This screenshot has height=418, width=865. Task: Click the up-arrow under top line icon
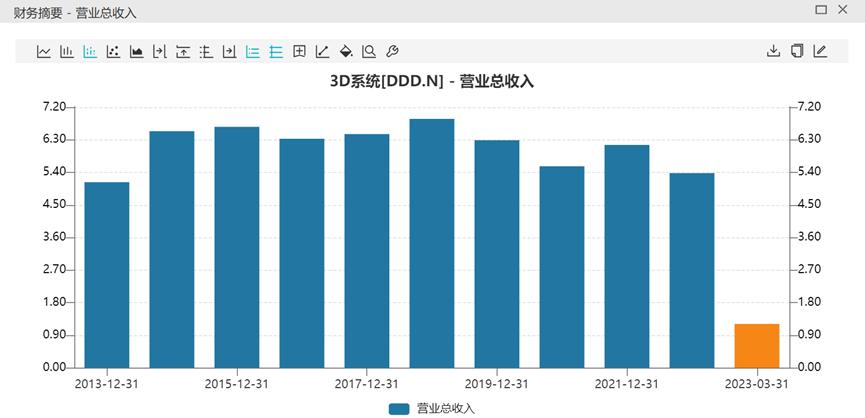[x=183, y=52]
